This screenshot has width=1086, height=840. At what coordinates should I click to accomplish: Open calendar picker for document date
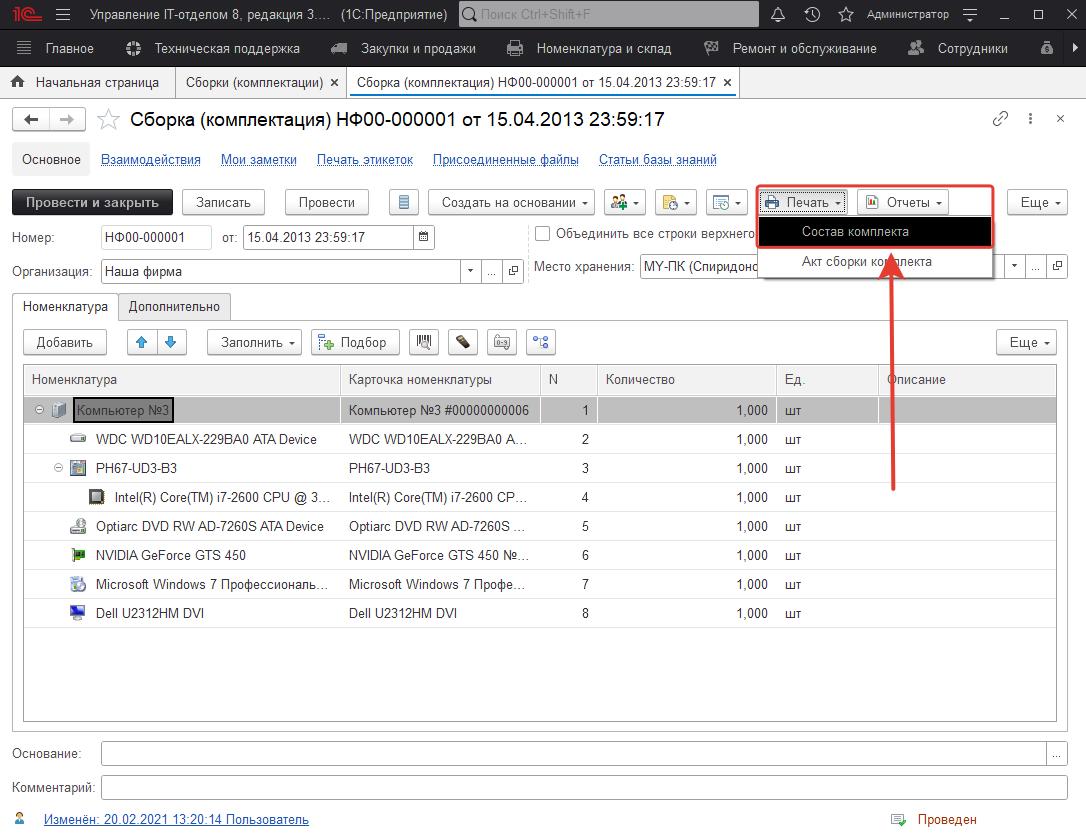424,238
